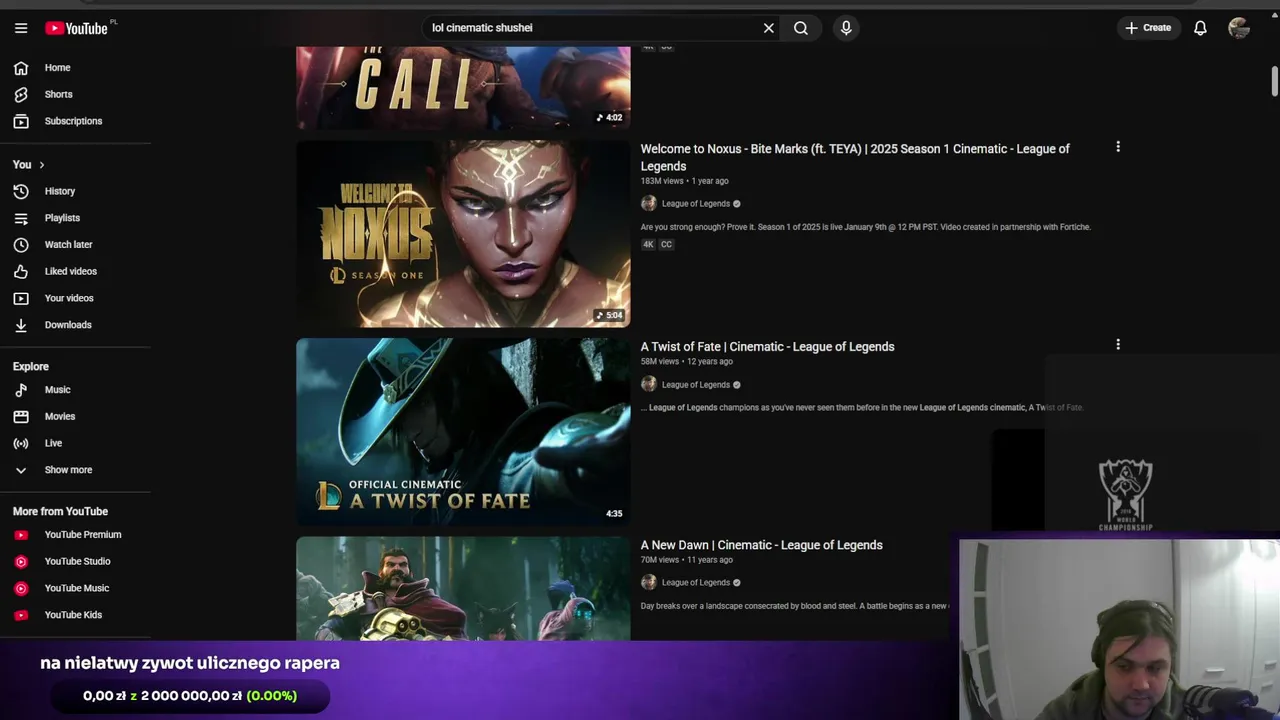Open the hamburger guide menu

[21, 28]
